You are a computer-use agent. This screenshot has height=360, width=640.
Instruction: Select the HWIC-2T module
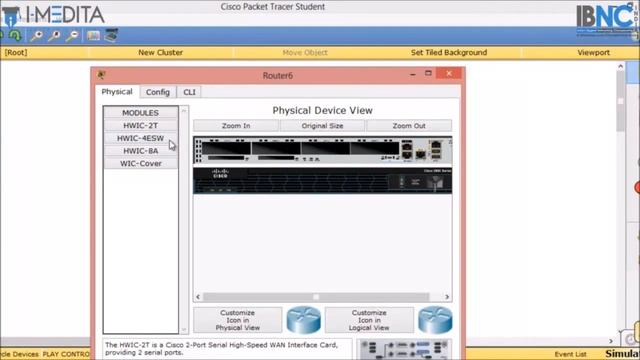click(140, 126)
